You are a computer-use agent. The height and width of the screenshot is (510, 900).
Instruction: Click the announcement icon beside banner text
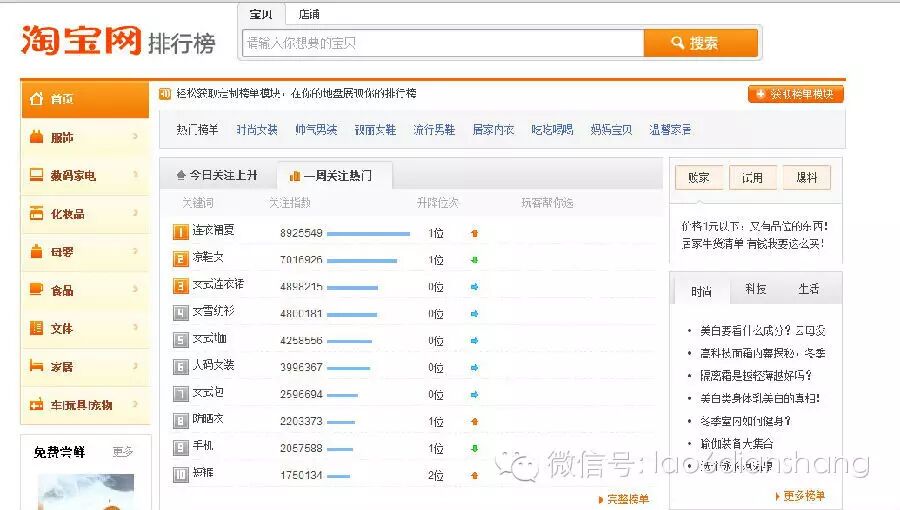pyautogui.click(x=165, y=94)
